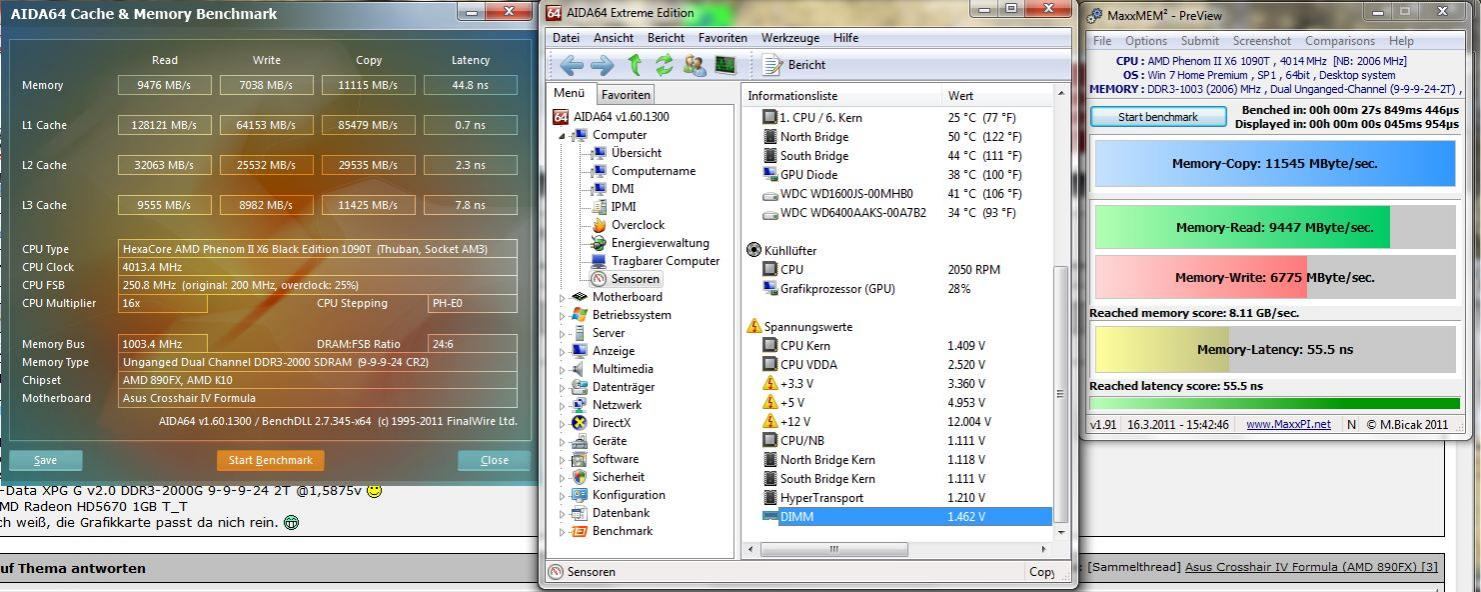Click the forward arrow in AIDA64 toolbar

click(x=602, y=65)
